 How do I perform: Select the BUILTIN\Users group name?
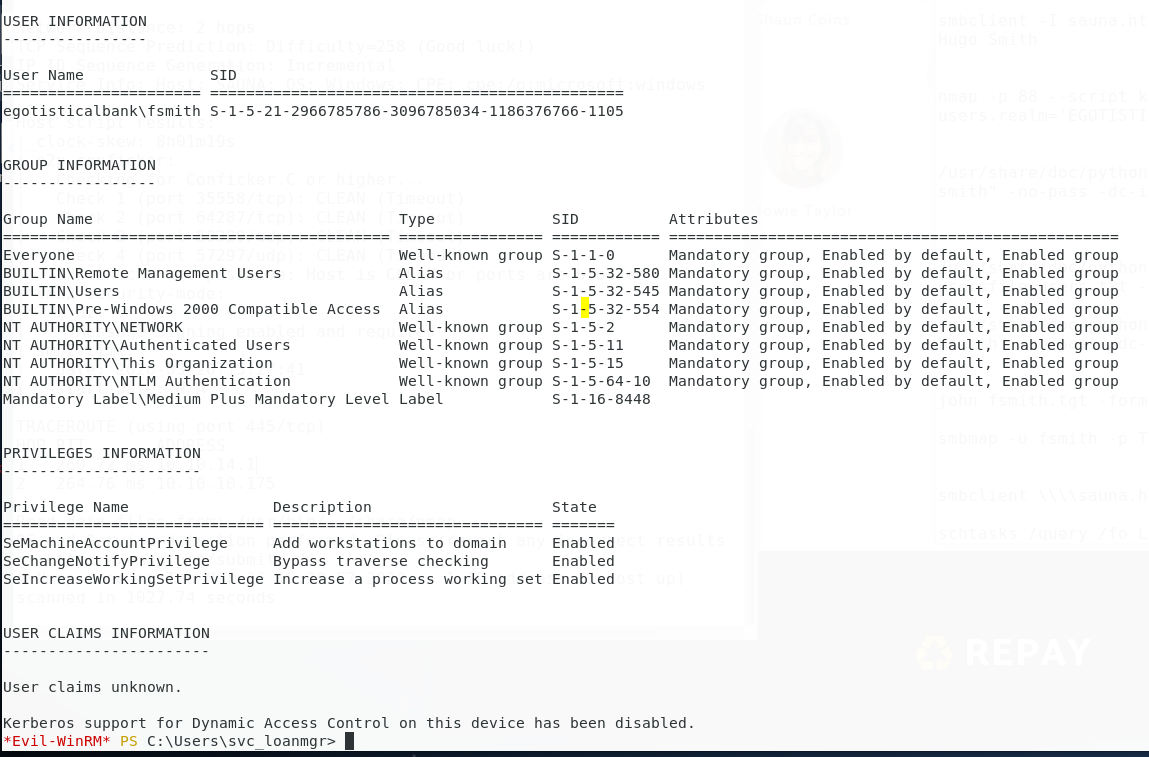coord(61,291)
